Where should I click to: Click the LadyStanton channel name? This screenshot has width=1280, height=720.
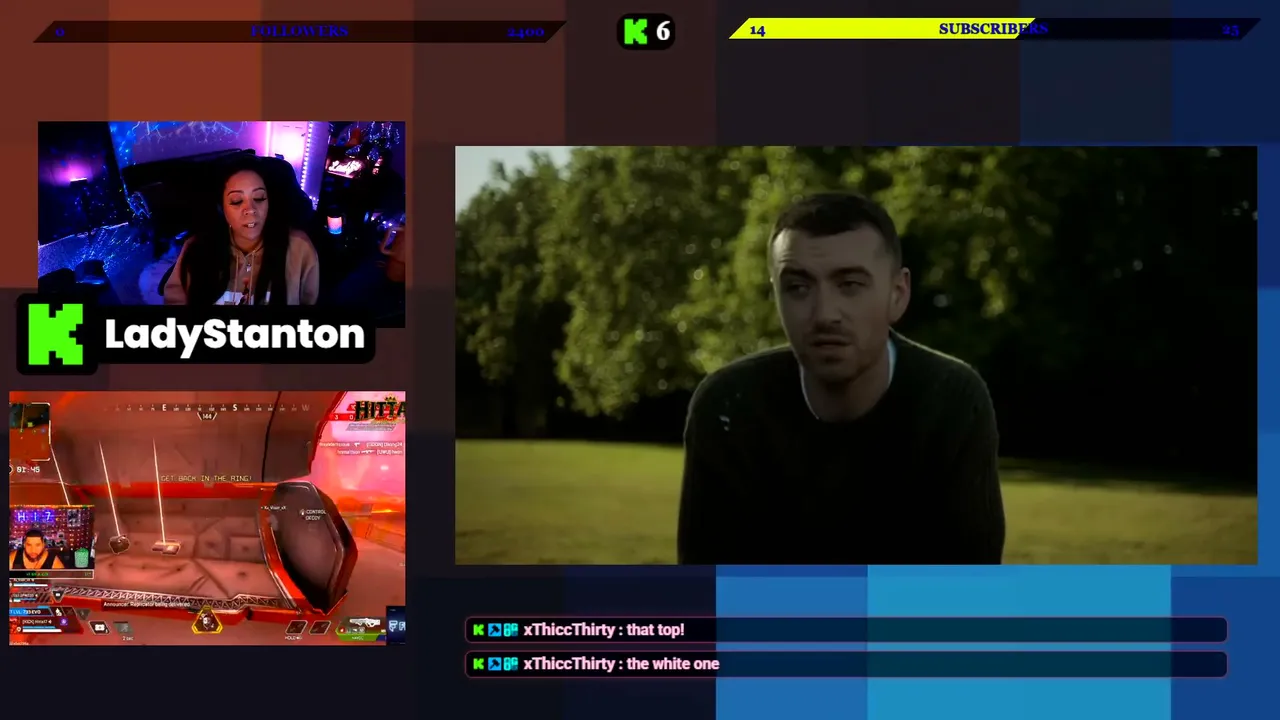[235, 335]
